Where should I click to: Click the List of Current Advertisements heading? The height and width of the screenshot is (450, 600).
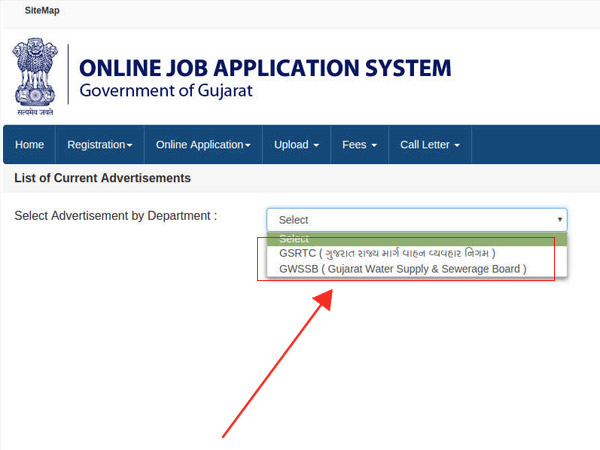pyautogui.click(x=103, y=178)
